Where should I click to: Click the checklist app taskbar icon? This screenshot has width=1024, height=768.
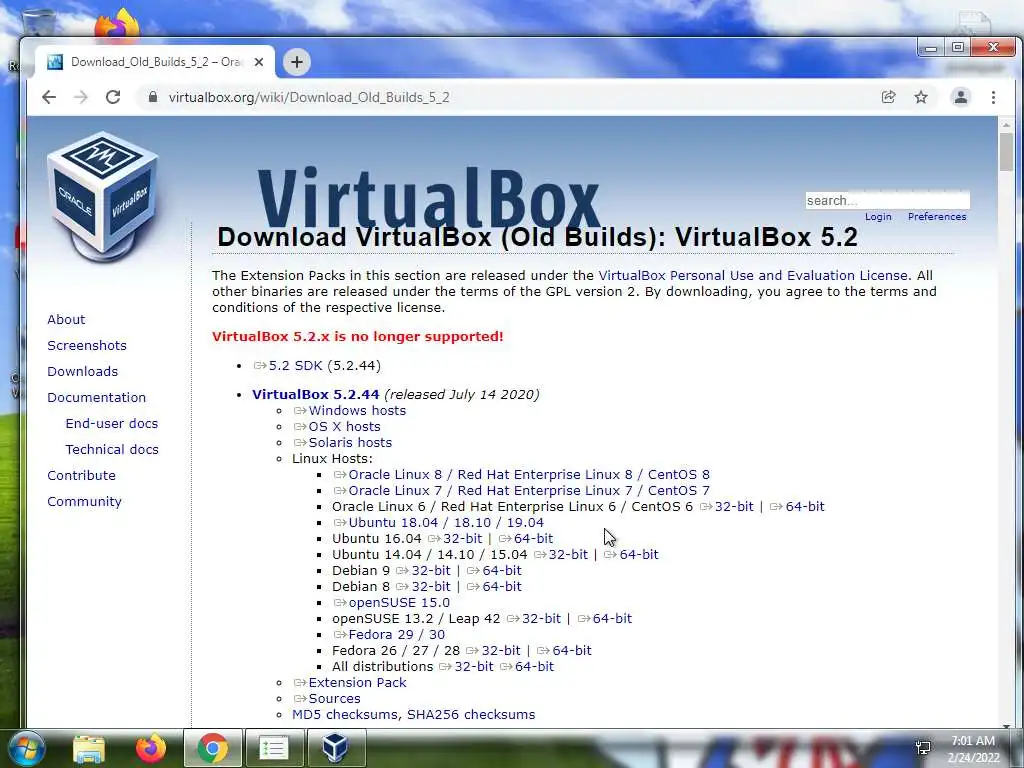274,748
